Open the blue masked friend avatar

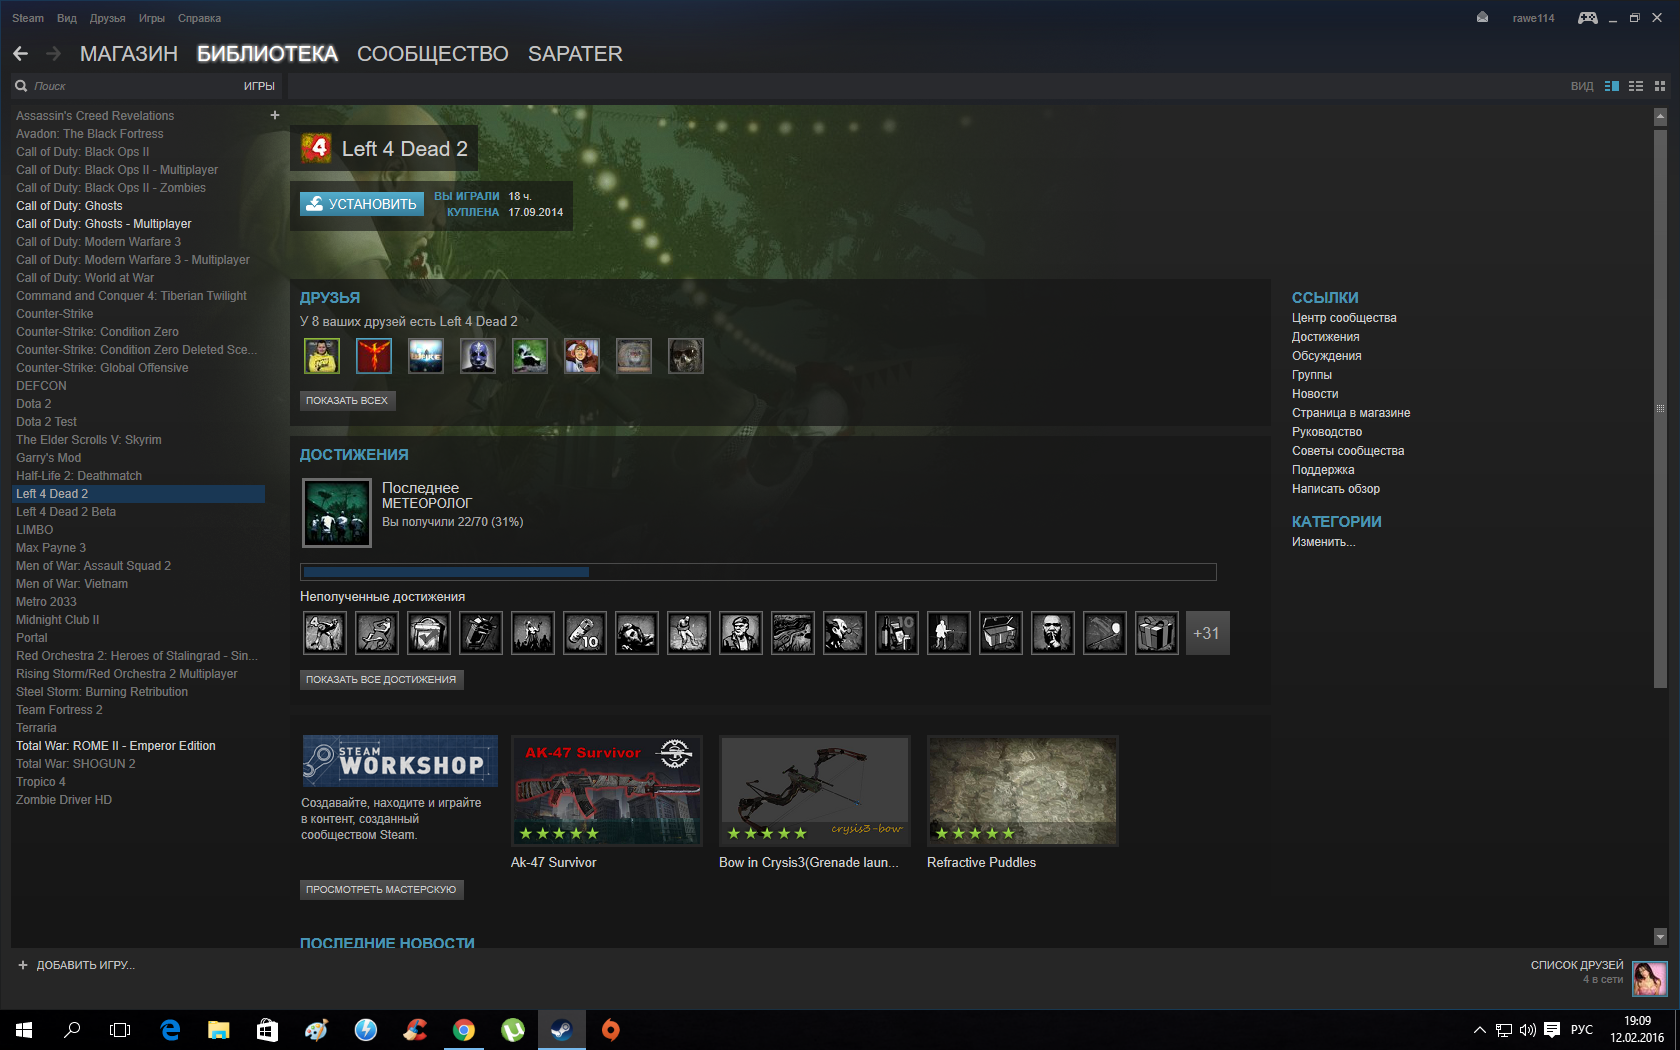478,356
